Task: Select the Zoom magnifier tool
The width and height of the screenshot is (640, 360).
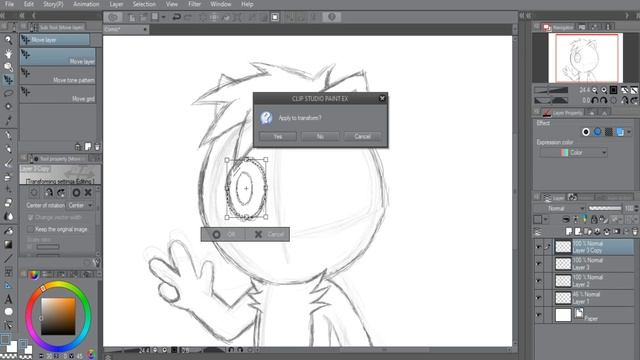Action: point(8,40)
